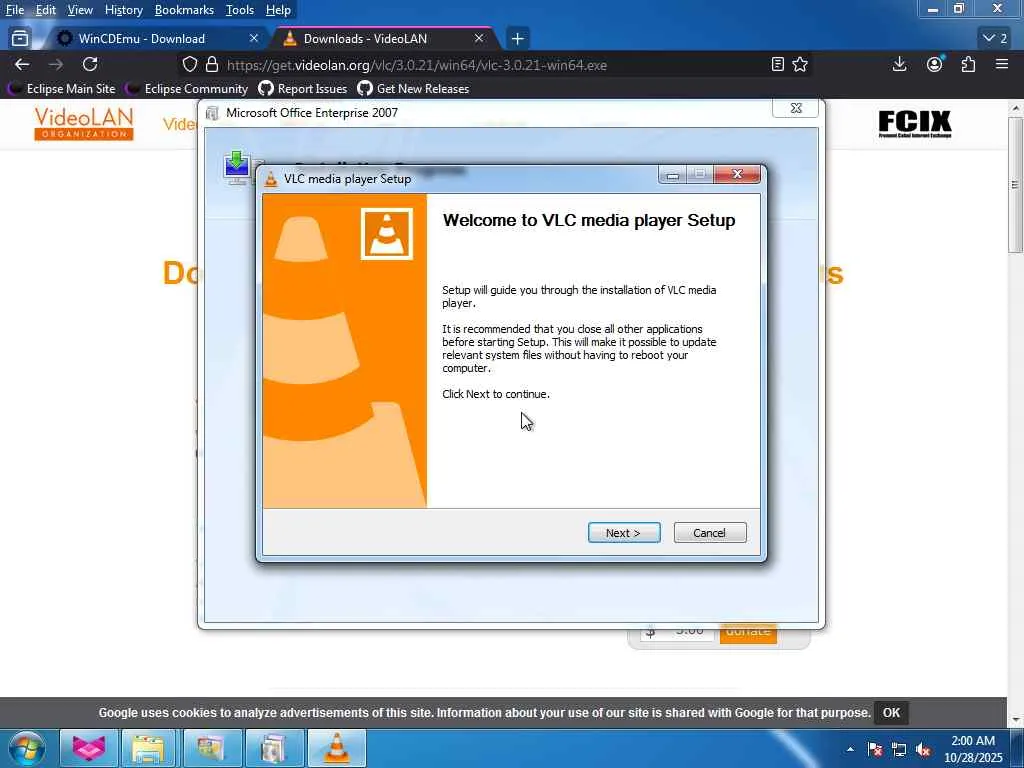Accept cookies with the OK button
This screenshot has width=1024, height=768.
(x=891, y=712)
